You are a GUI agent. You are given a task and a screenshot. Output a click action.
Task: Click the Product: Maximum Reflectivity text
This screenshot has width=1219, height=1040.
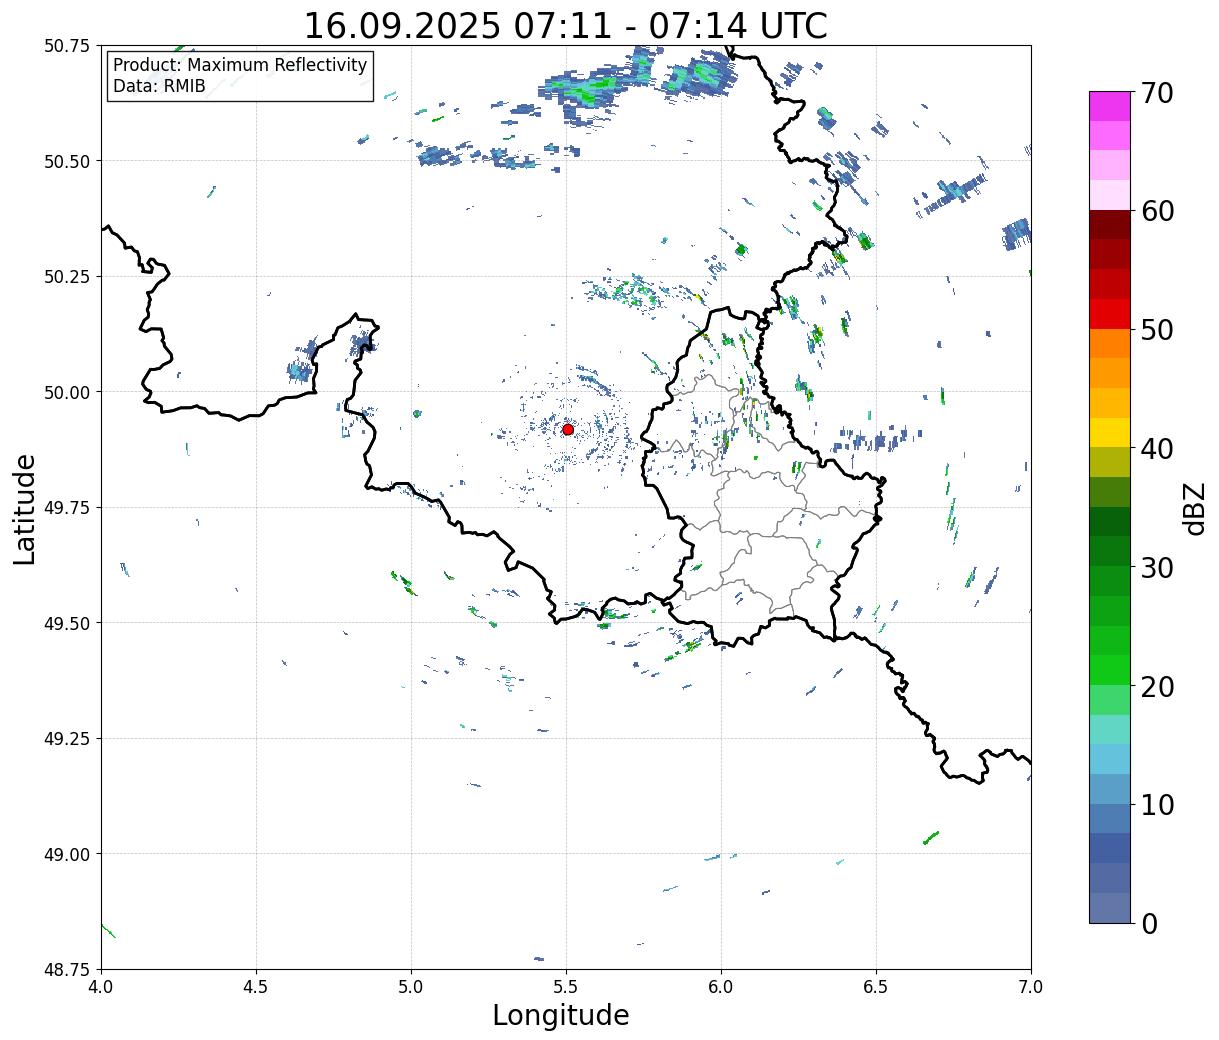(240, 65)
